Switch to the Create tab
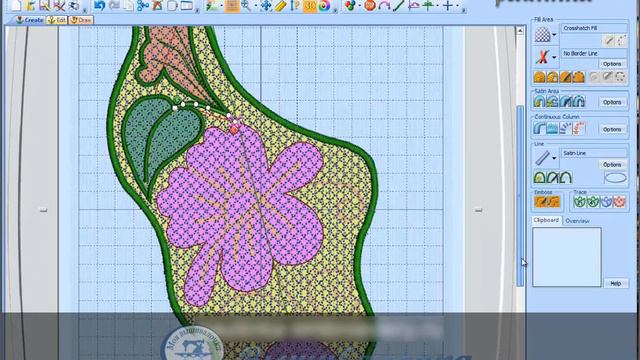Image resolution: width=640 pixels, height=360 pixels. [x=29, y=20]
